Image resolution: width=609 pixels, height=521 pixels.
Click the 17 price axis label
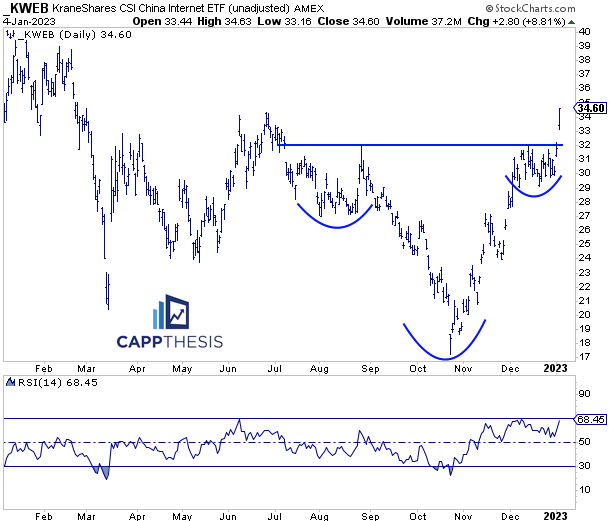tap(584, 357)
